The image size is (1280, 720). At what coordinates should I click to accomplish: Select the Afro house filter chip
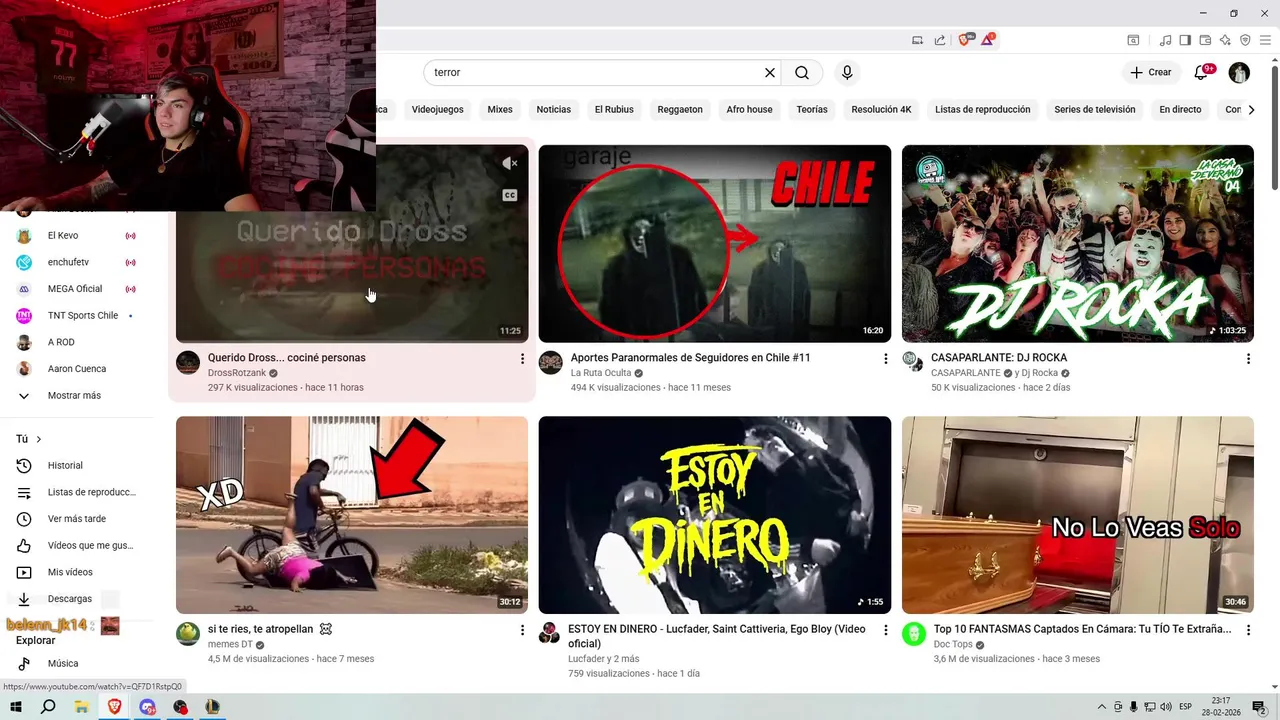[x=750, y=110]
